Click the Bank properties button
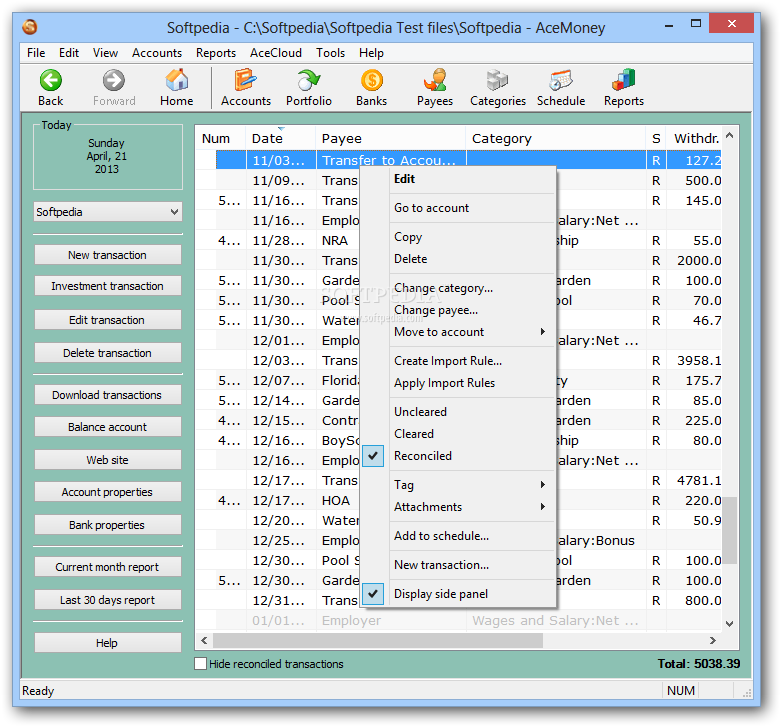Viewport: 781px width, 727px height. pos(108,525)
